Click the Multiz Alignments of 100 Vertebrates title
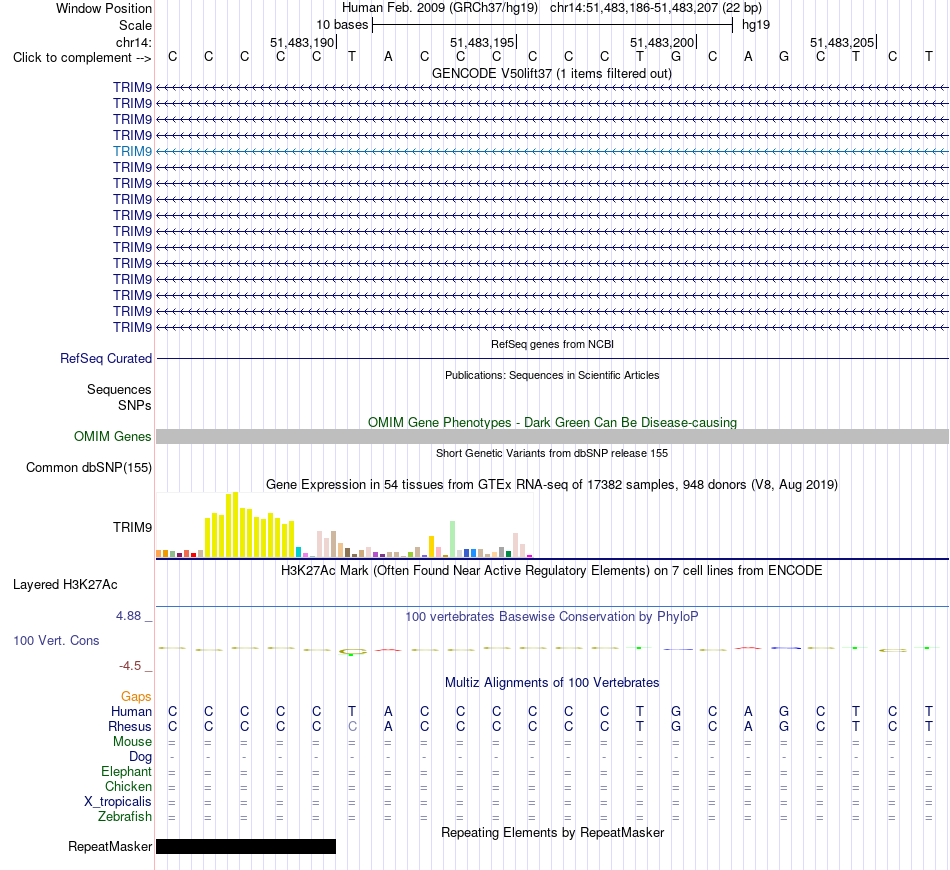Image resolution: width=950 pixels, height=870 pixels. click(552, 683)
